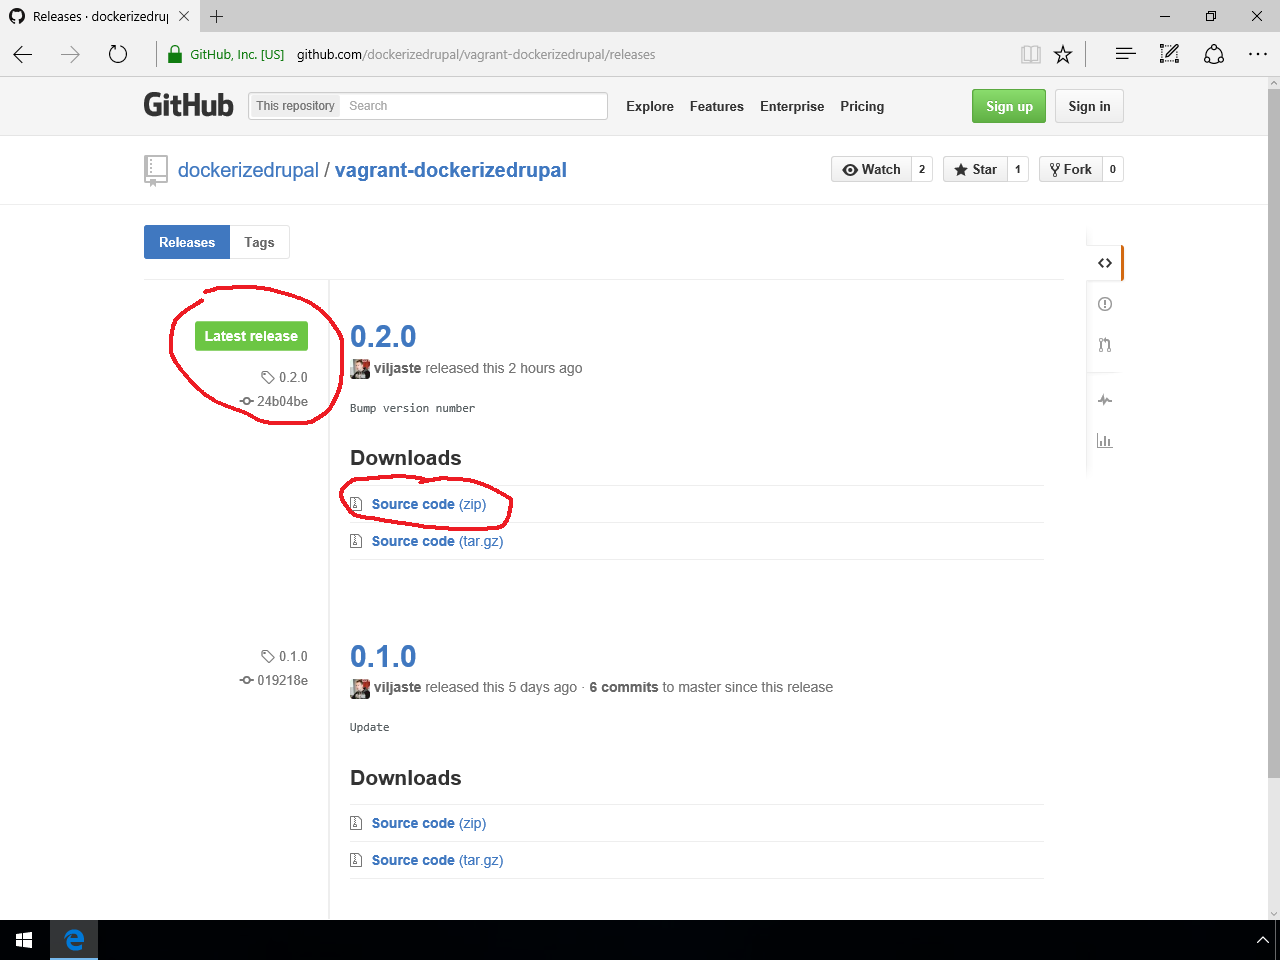This screenshot has height=960, width=1280.
Task: Click the repository book icon
Action: tap(155, 170)
